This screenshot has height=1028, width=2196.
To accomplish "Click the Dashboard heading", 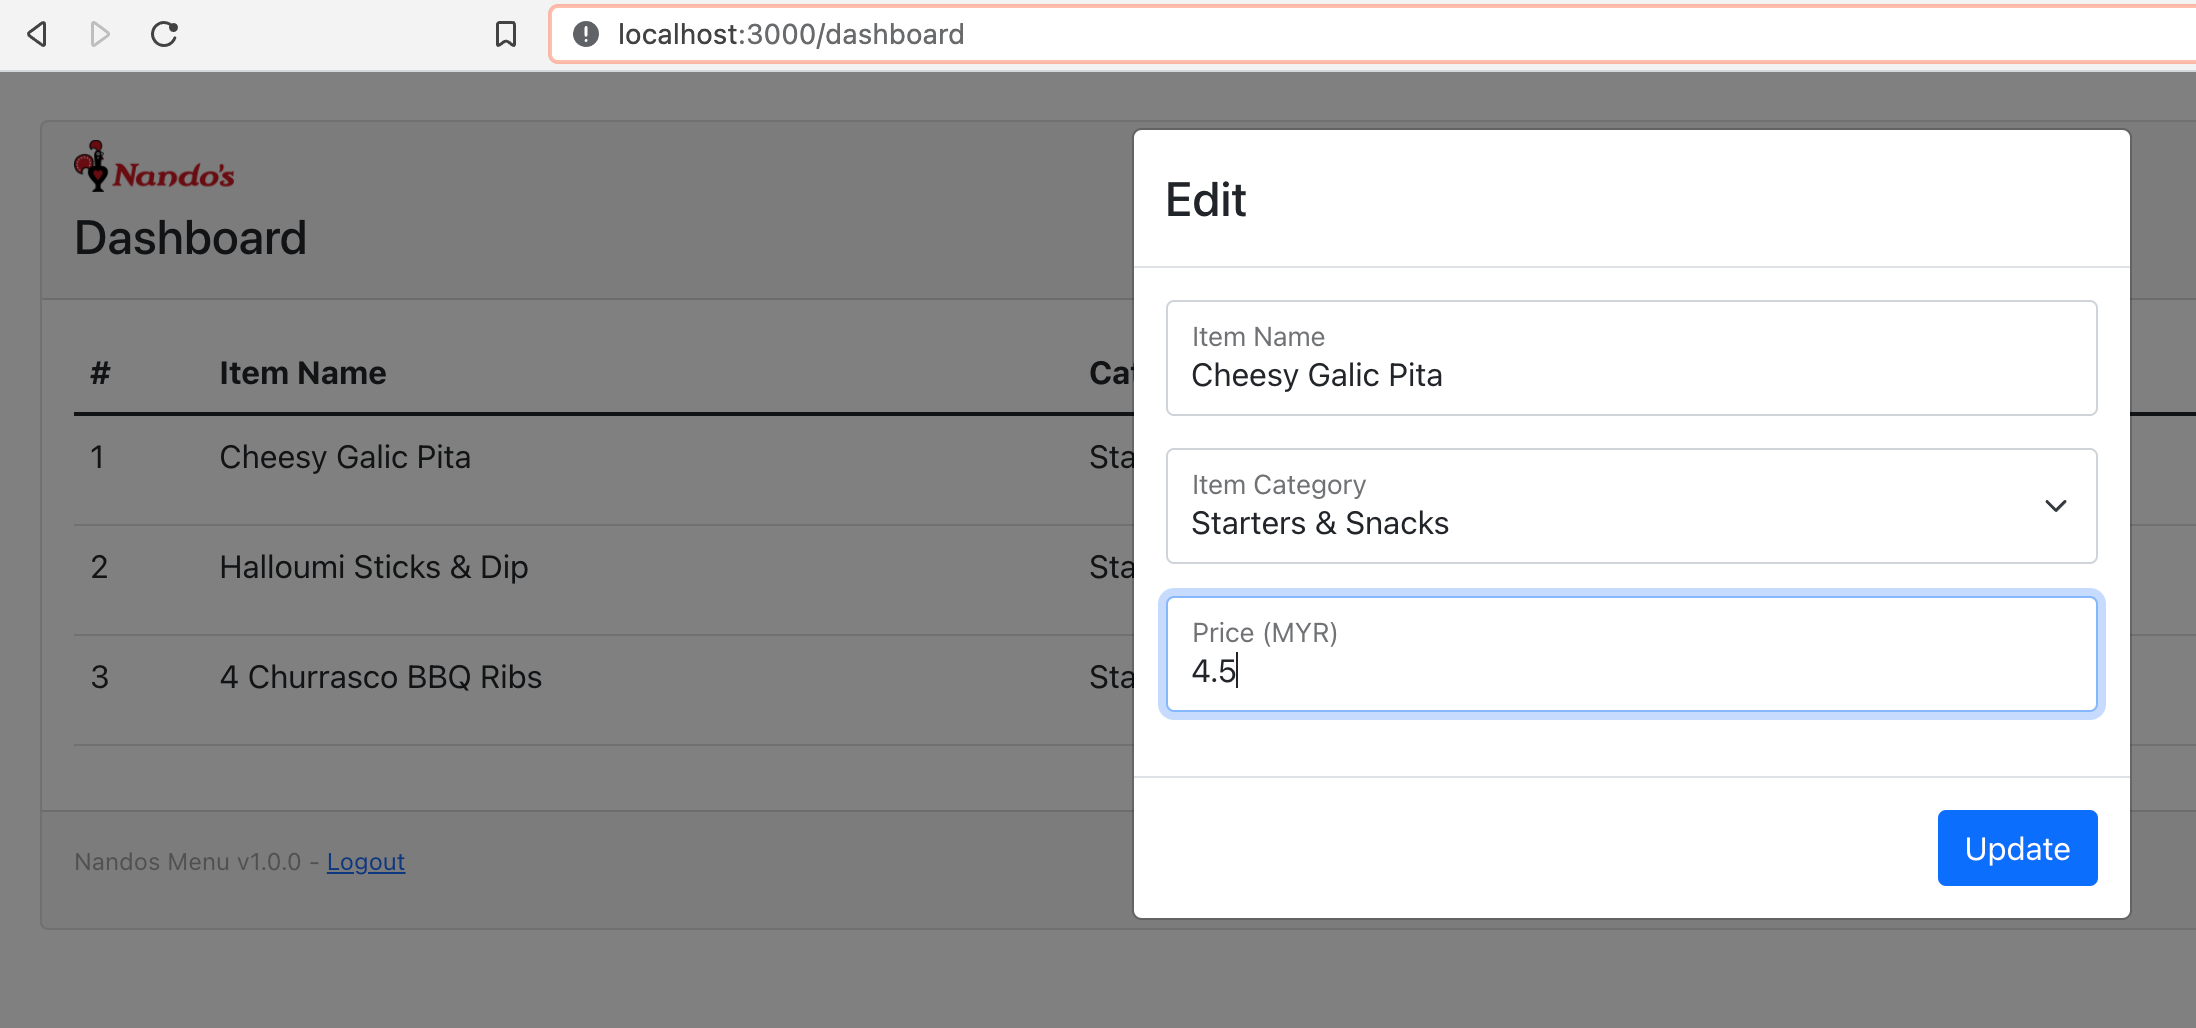I will pyautogui.click(x=190, y=238).
